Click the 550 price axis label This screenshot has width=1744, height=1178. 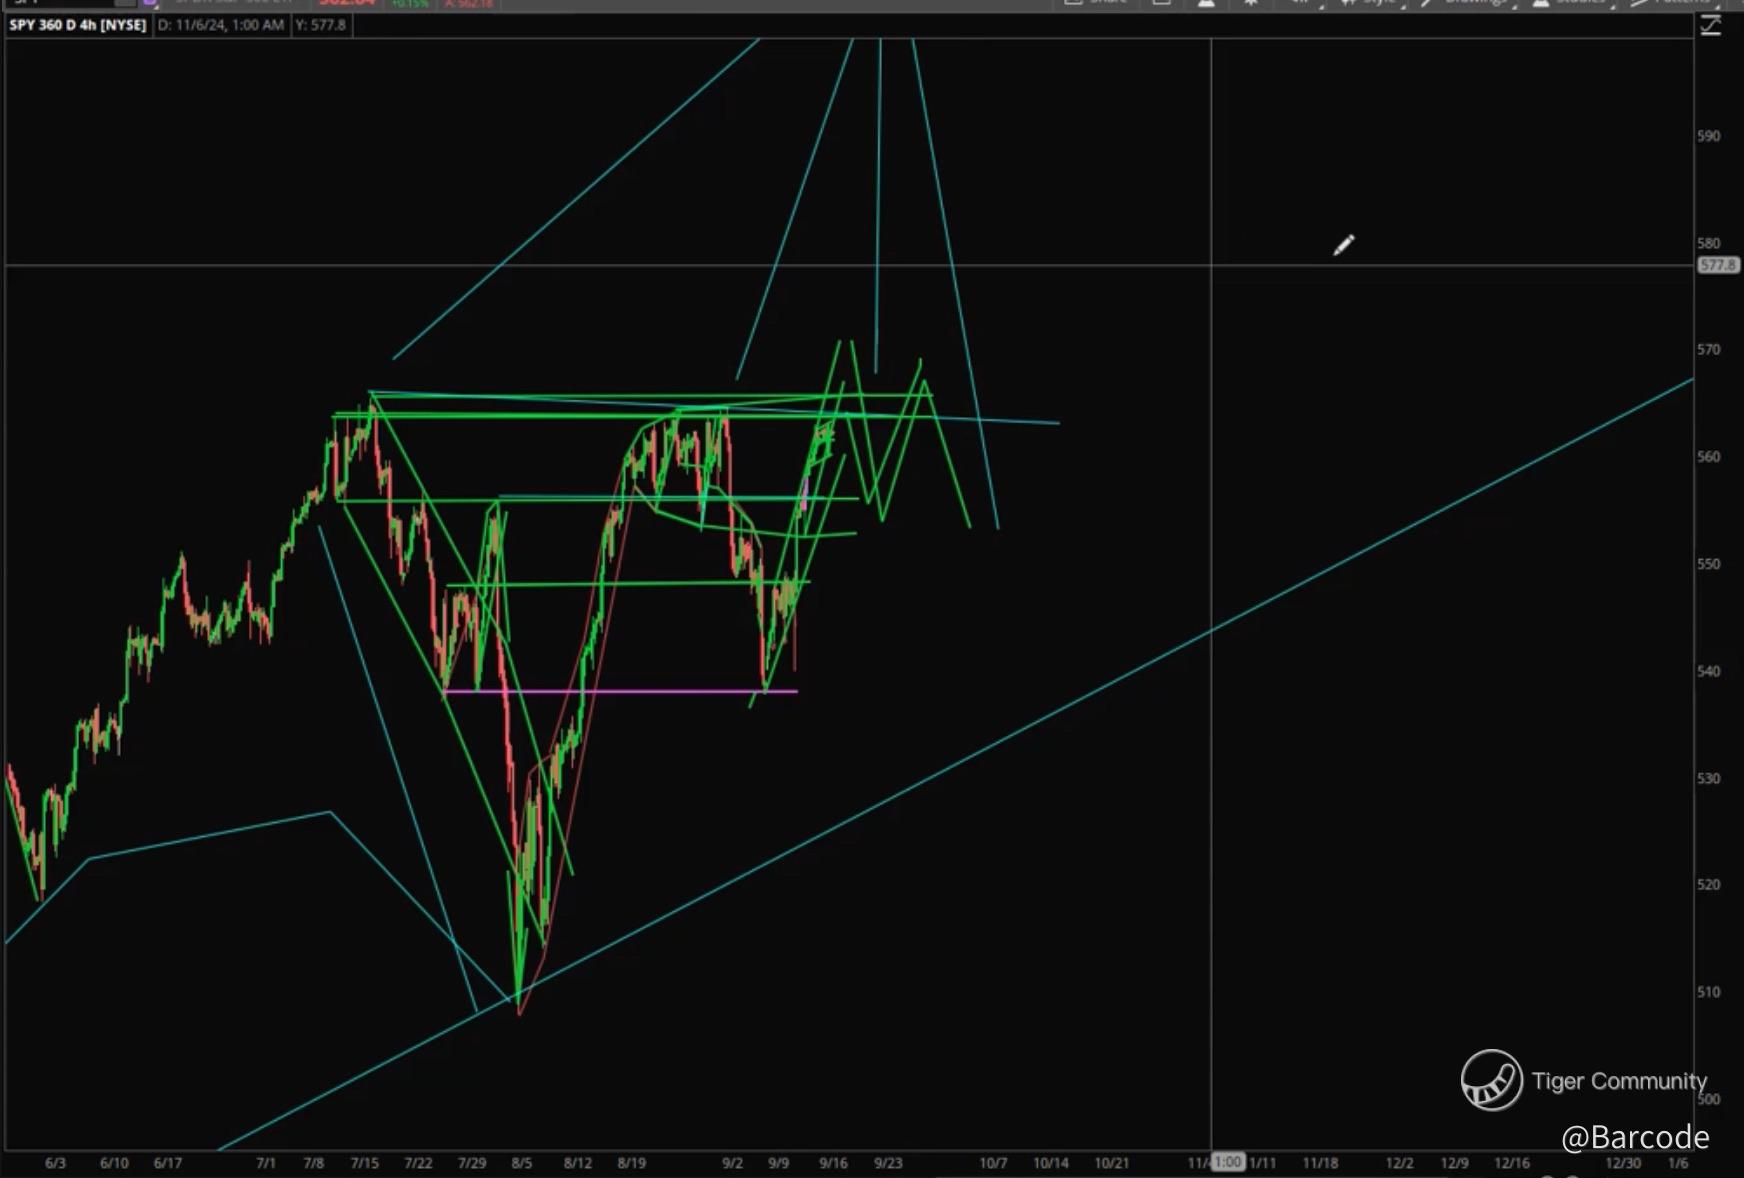click(1709, 564)
